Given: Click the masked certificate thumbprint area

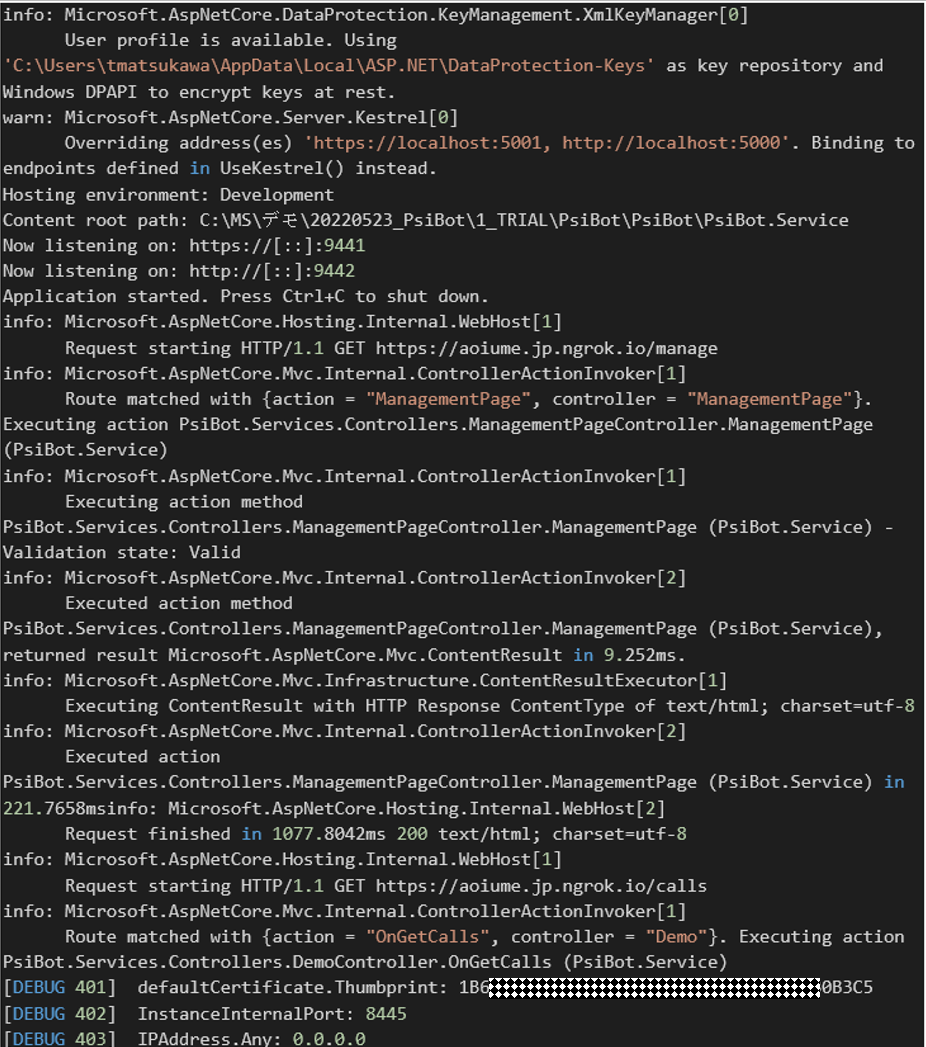Looking at the screenshot, I should pyautogui.click(x=654, y=988).
